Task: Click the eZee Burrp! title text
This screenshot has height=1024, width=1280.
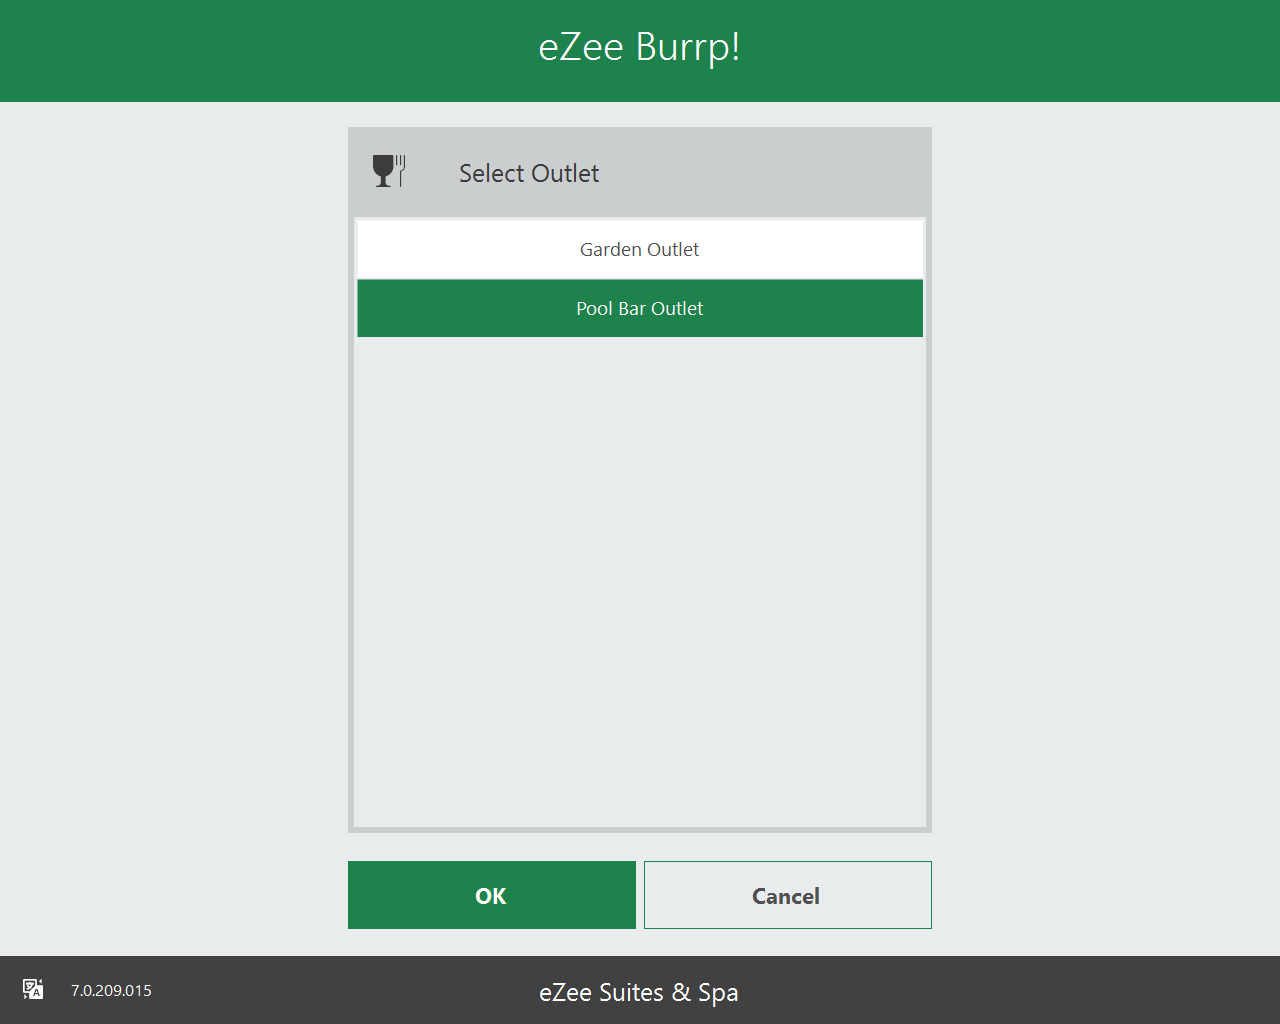Action: tap(639, 48)
